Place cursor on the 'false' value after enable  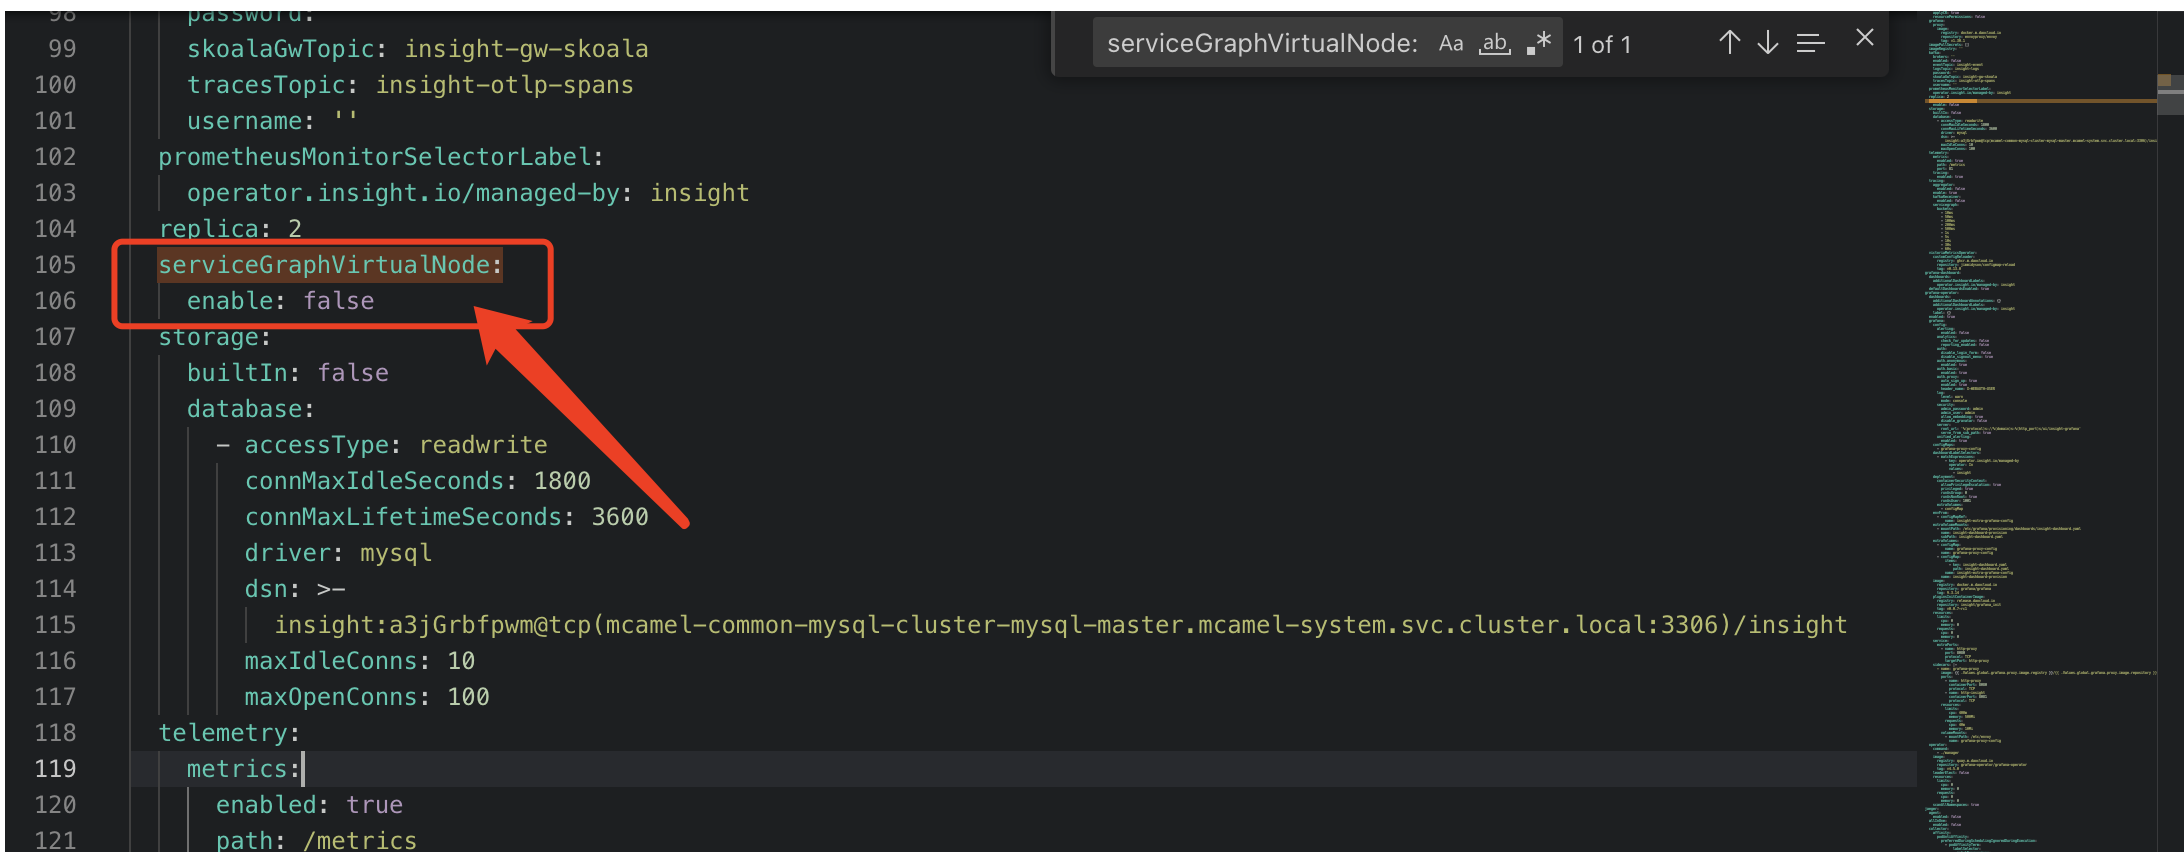(339, 301)
